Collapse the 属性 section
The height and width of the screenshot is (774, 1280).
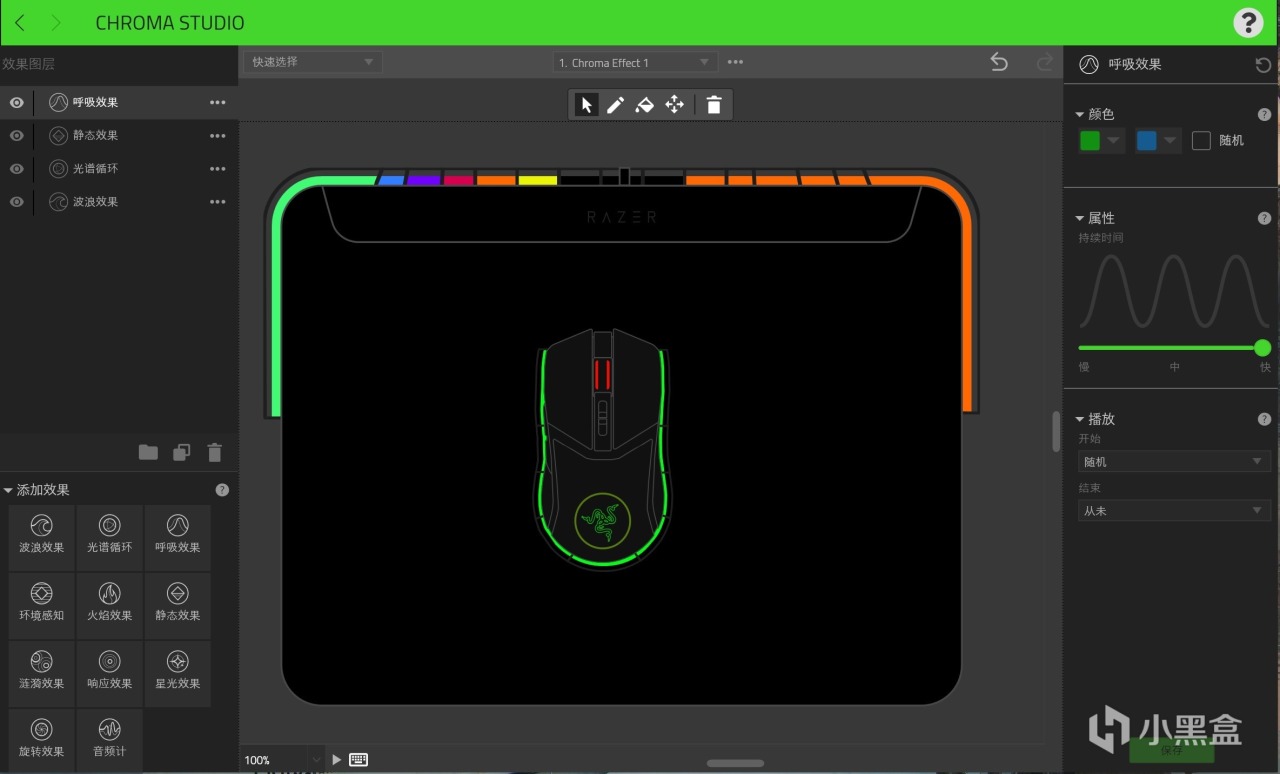[x=1080, y=218]
